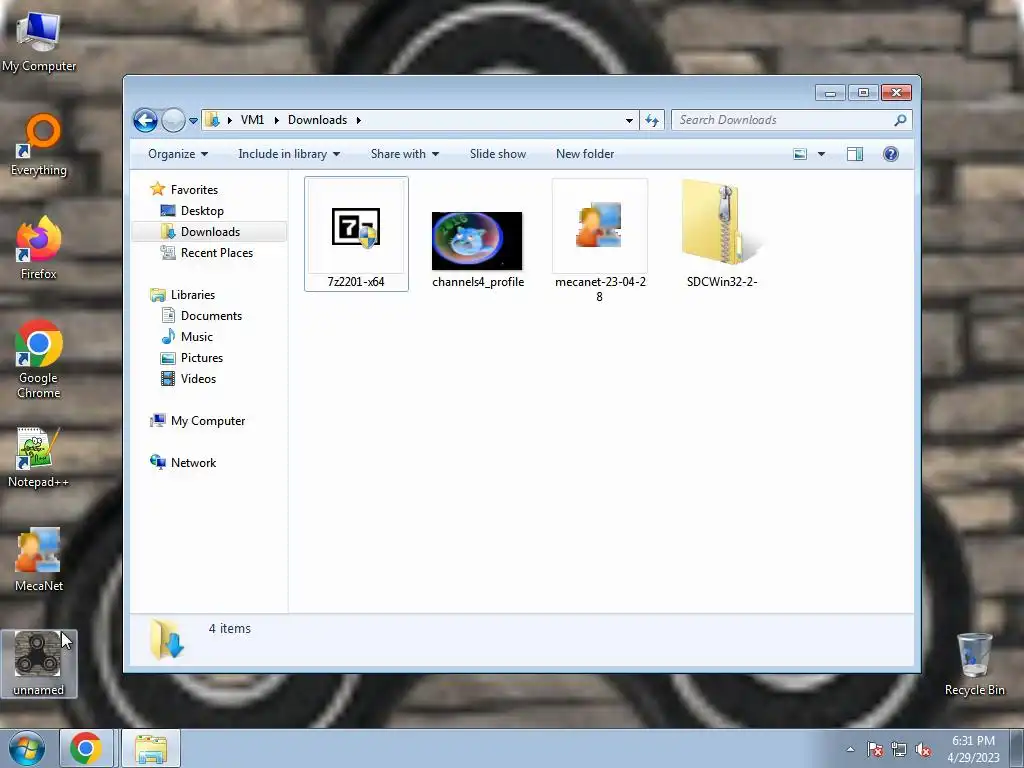Select Favorites in navigation pane
Screen dimensions: 1024x768
point(194,189)
